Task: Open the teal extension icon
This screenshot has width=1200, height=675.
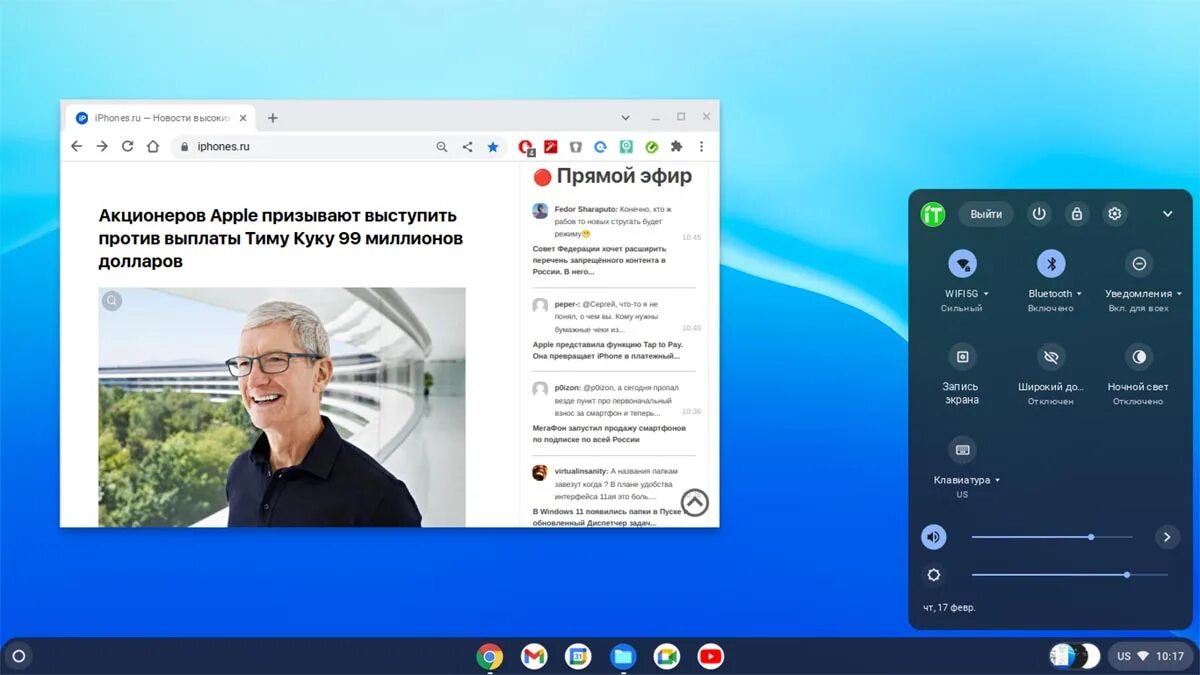Action: click(626, 146)
